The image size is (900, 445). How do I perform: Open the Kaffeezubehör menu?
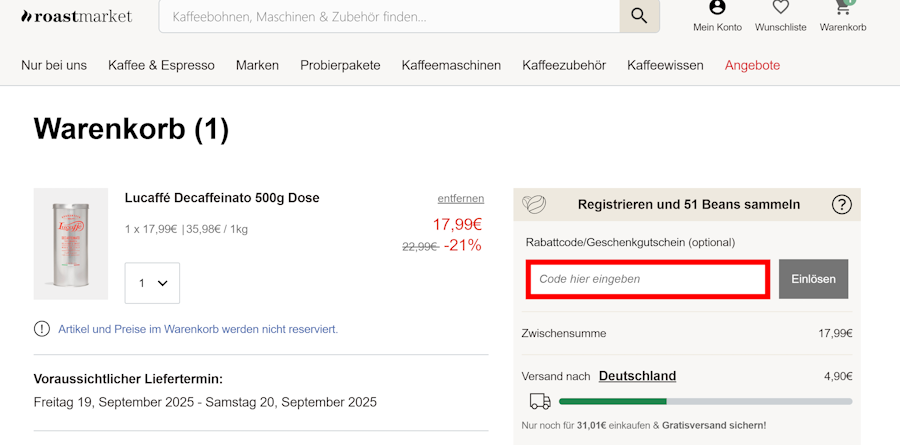(564, 65)
